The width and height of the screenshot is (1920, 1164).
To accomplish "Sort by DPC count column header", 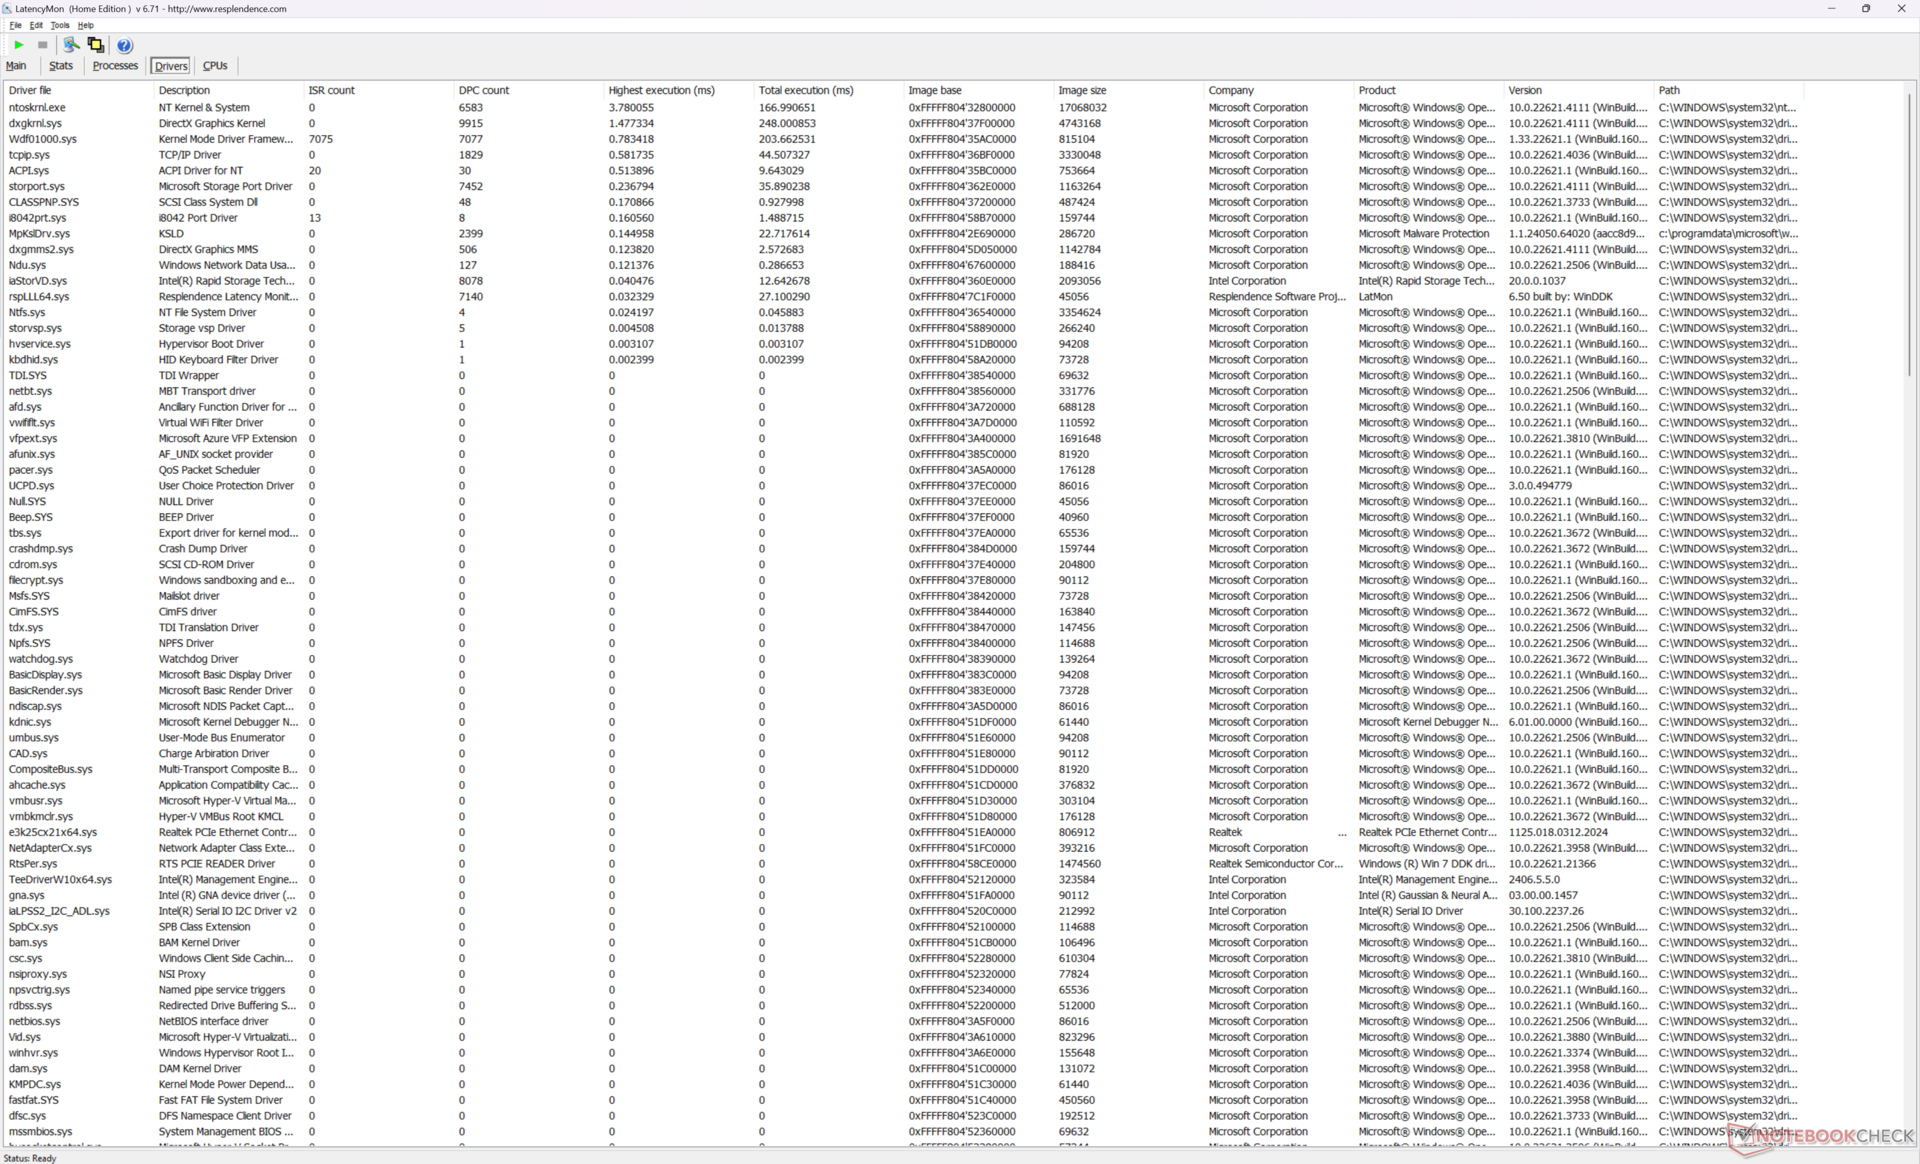I will pyautogui.click(x=484, y=90).
